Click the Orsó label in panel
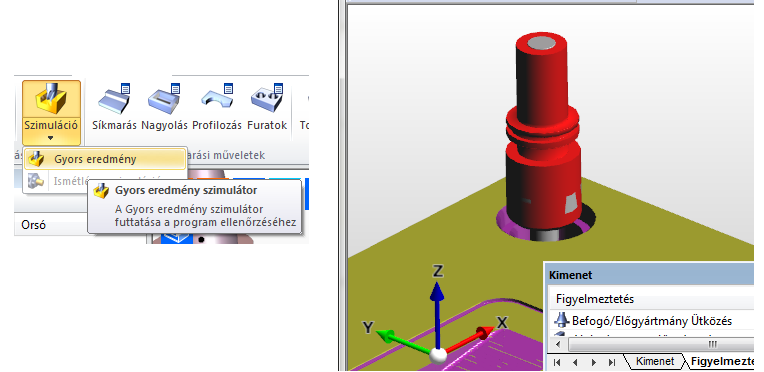The height and width of the screenshot is (372, 764). [34, 225]
